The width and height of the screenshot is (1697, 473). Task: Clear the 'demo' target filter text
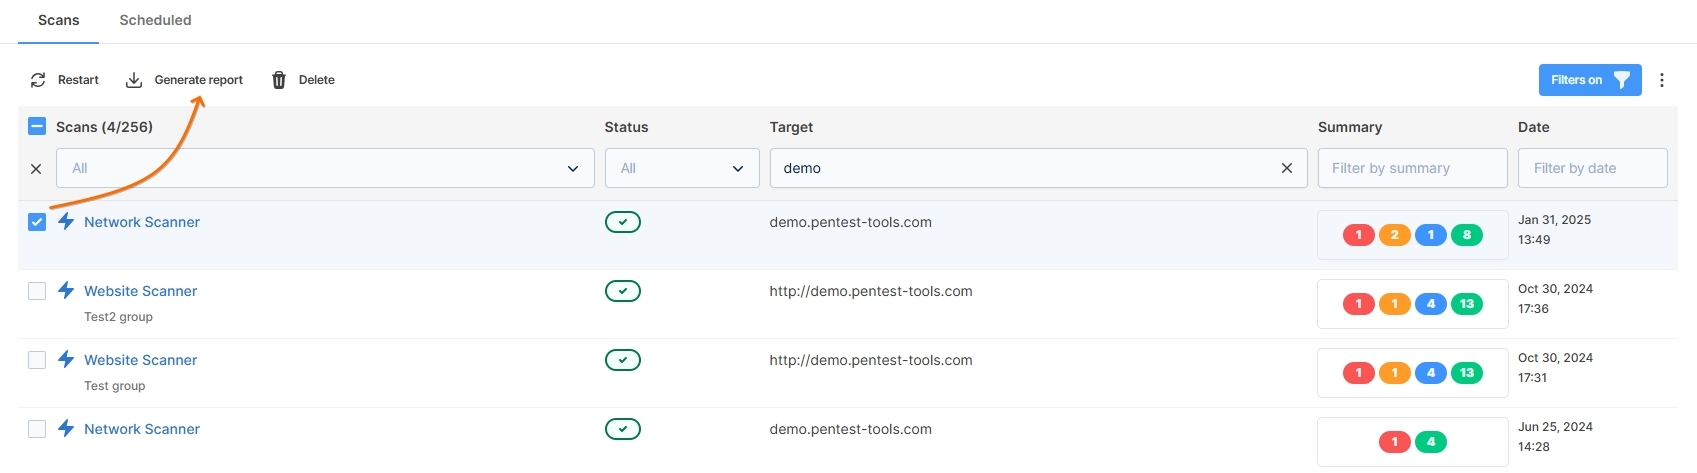[x=1287, y=168]
